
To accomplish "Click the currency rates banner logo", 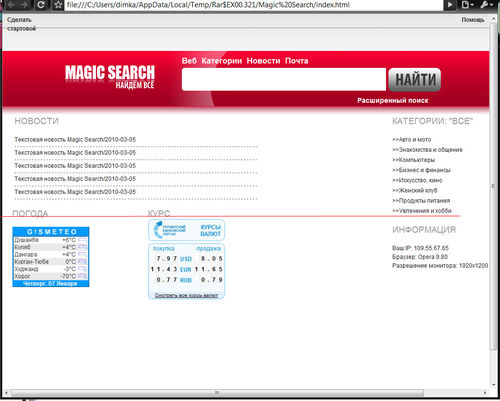I will [186, 230].
